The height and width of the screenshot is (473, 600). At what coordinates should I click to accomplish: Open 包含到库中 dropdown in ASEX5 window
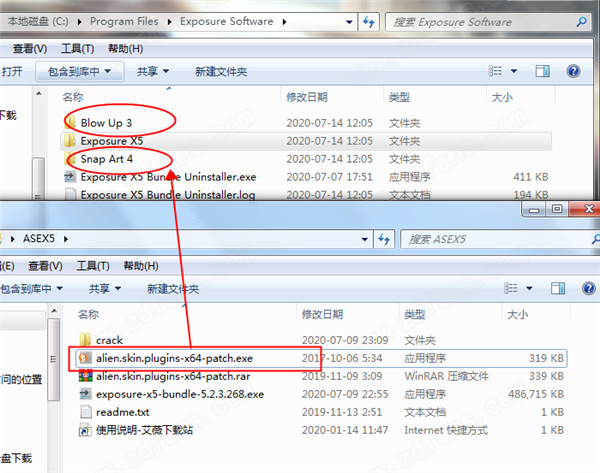(x=31, y=289)
